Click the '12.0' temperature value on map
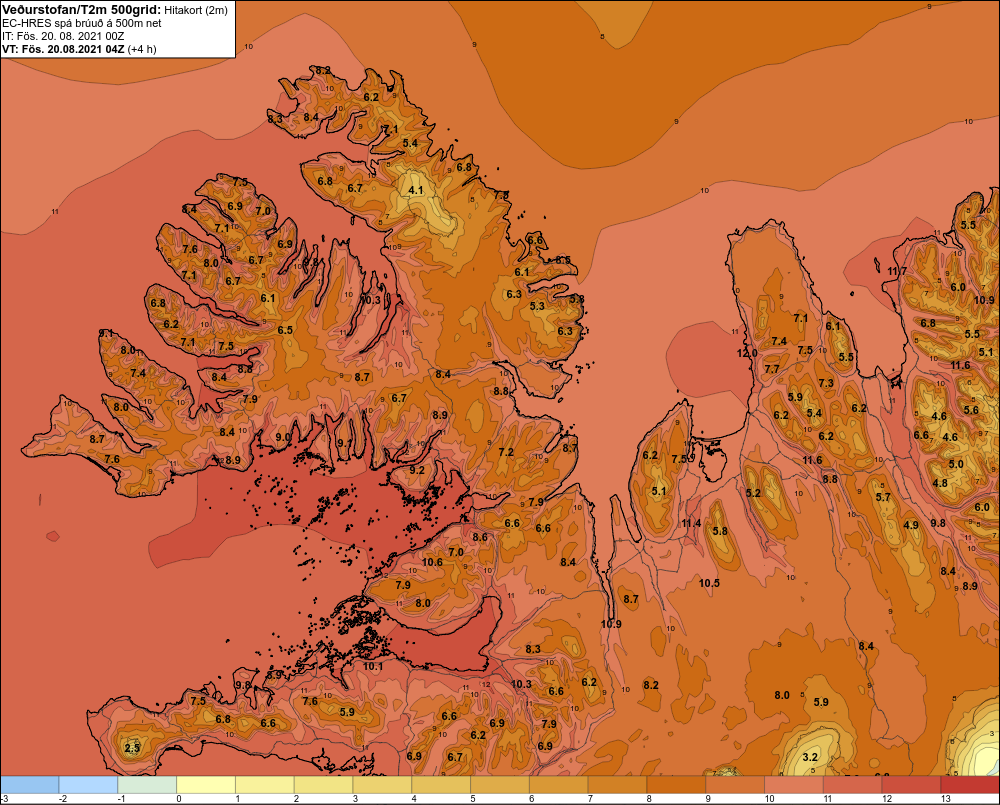This screenshot has height=805, width=1000. click(747, 353)
